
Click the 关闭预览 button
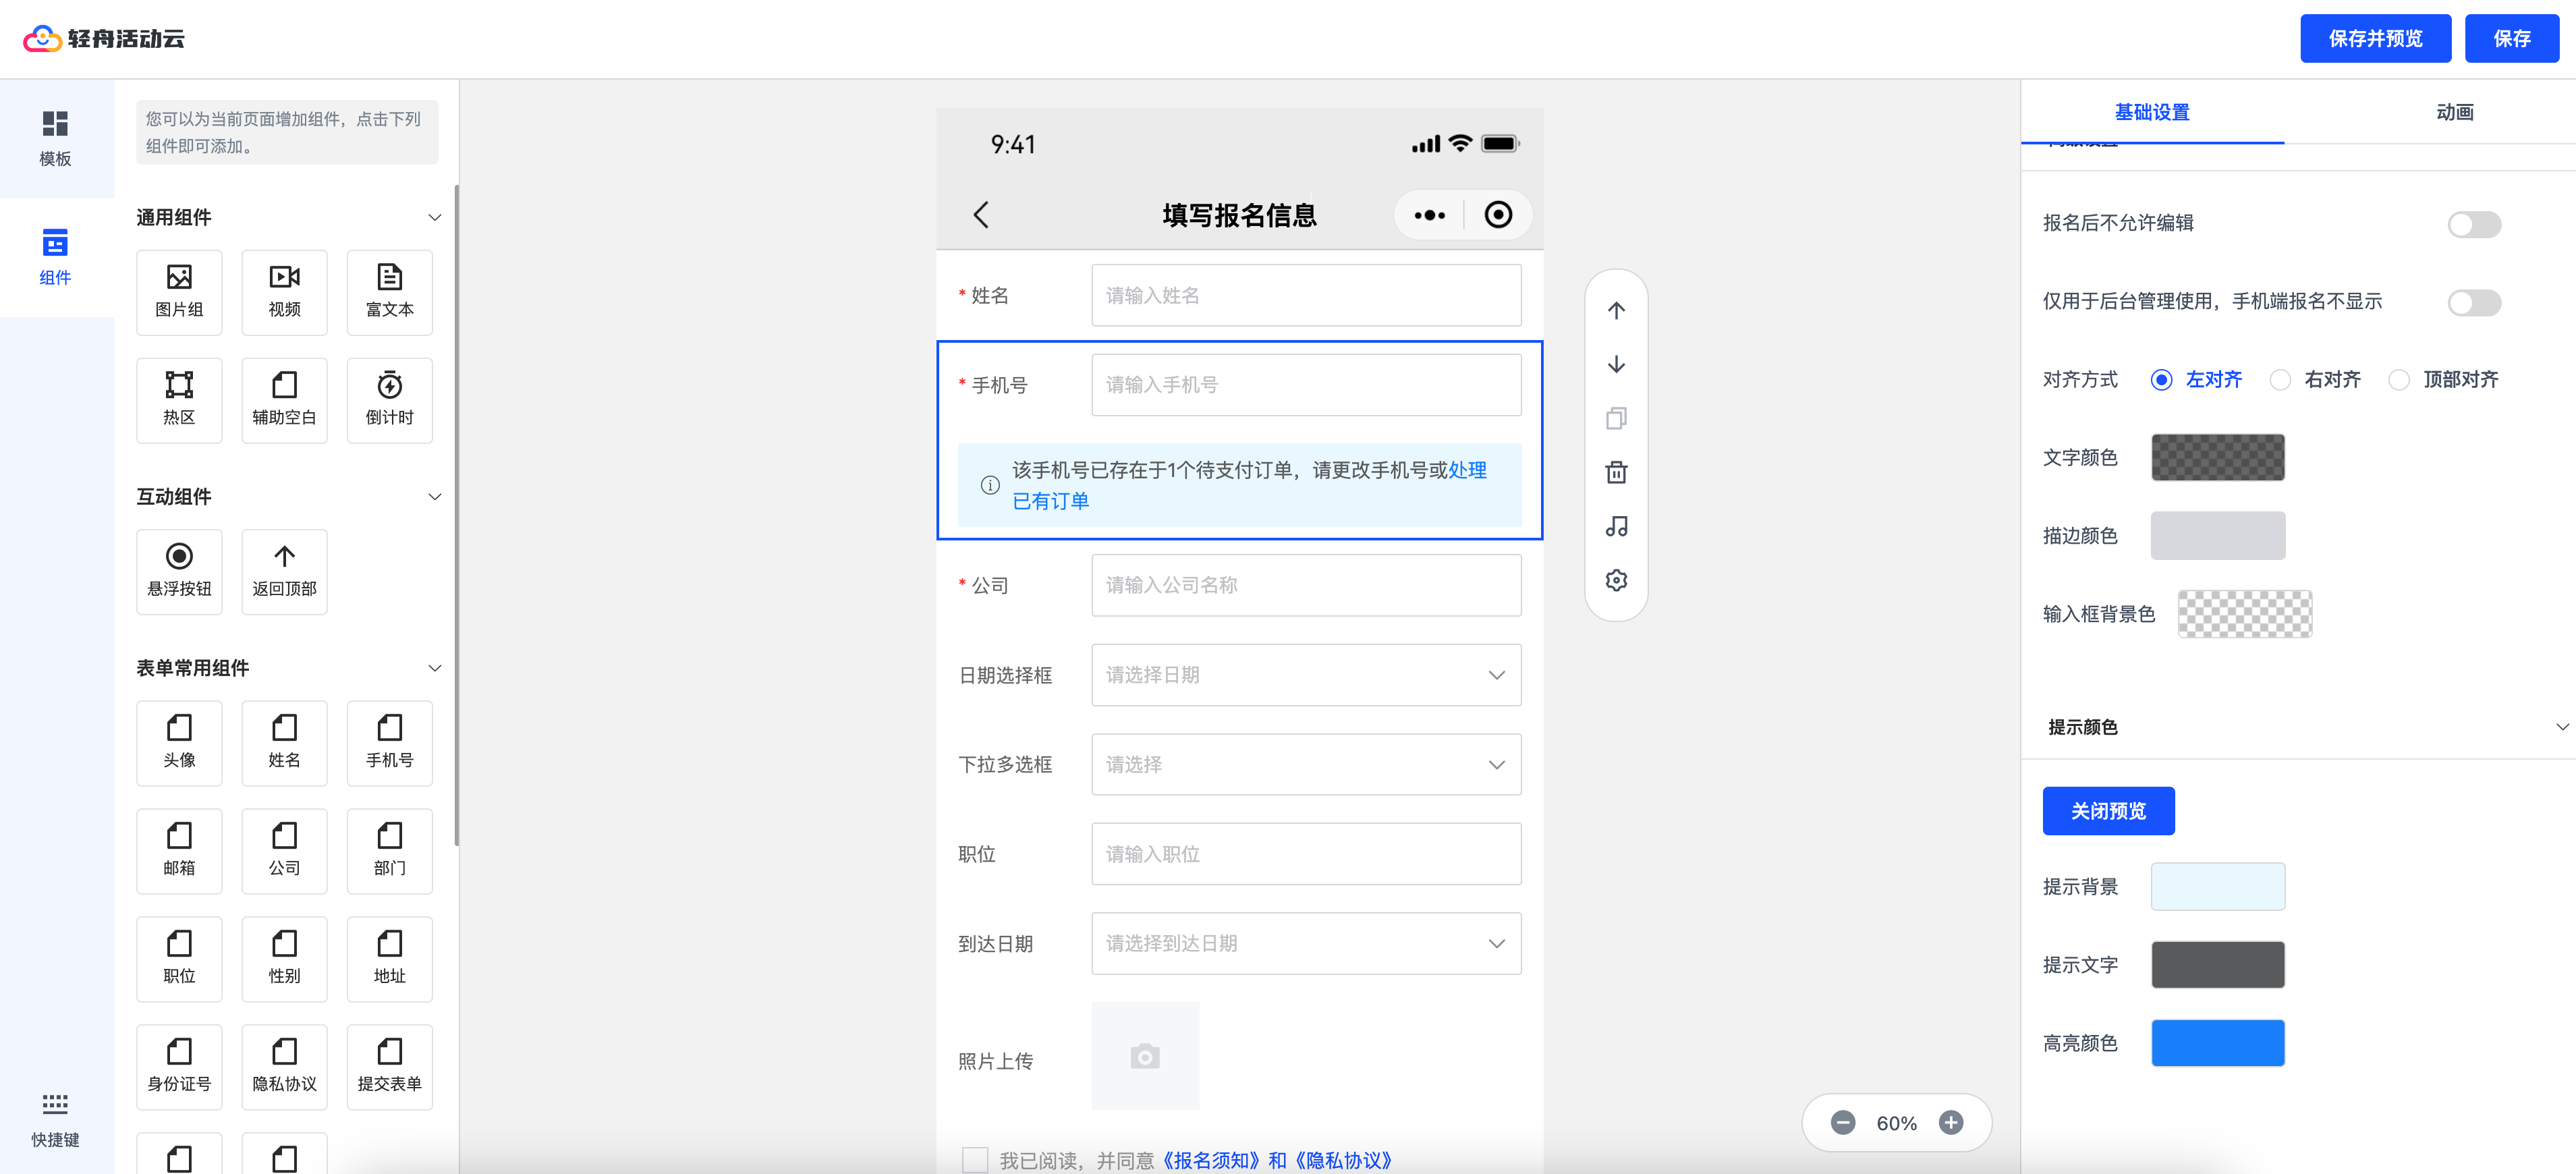pyautogui.click(x=2108, y=810)
